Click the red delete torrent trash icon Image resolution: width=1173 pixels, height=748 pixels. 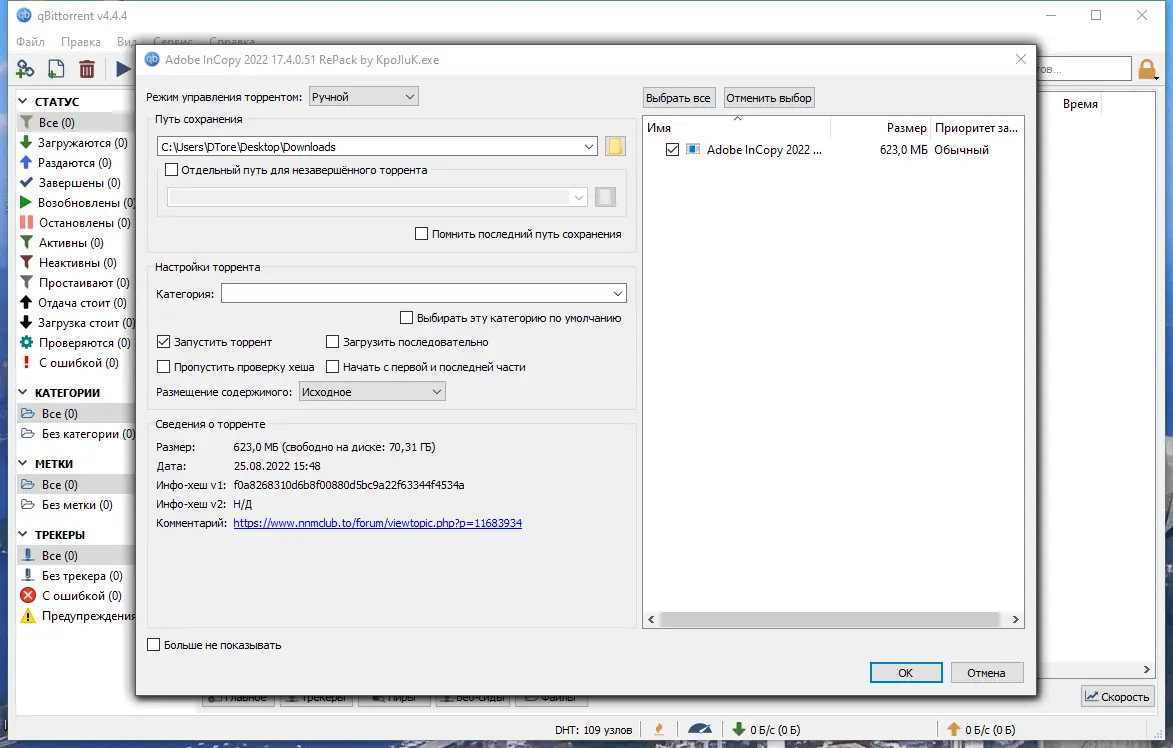[87, 69]
